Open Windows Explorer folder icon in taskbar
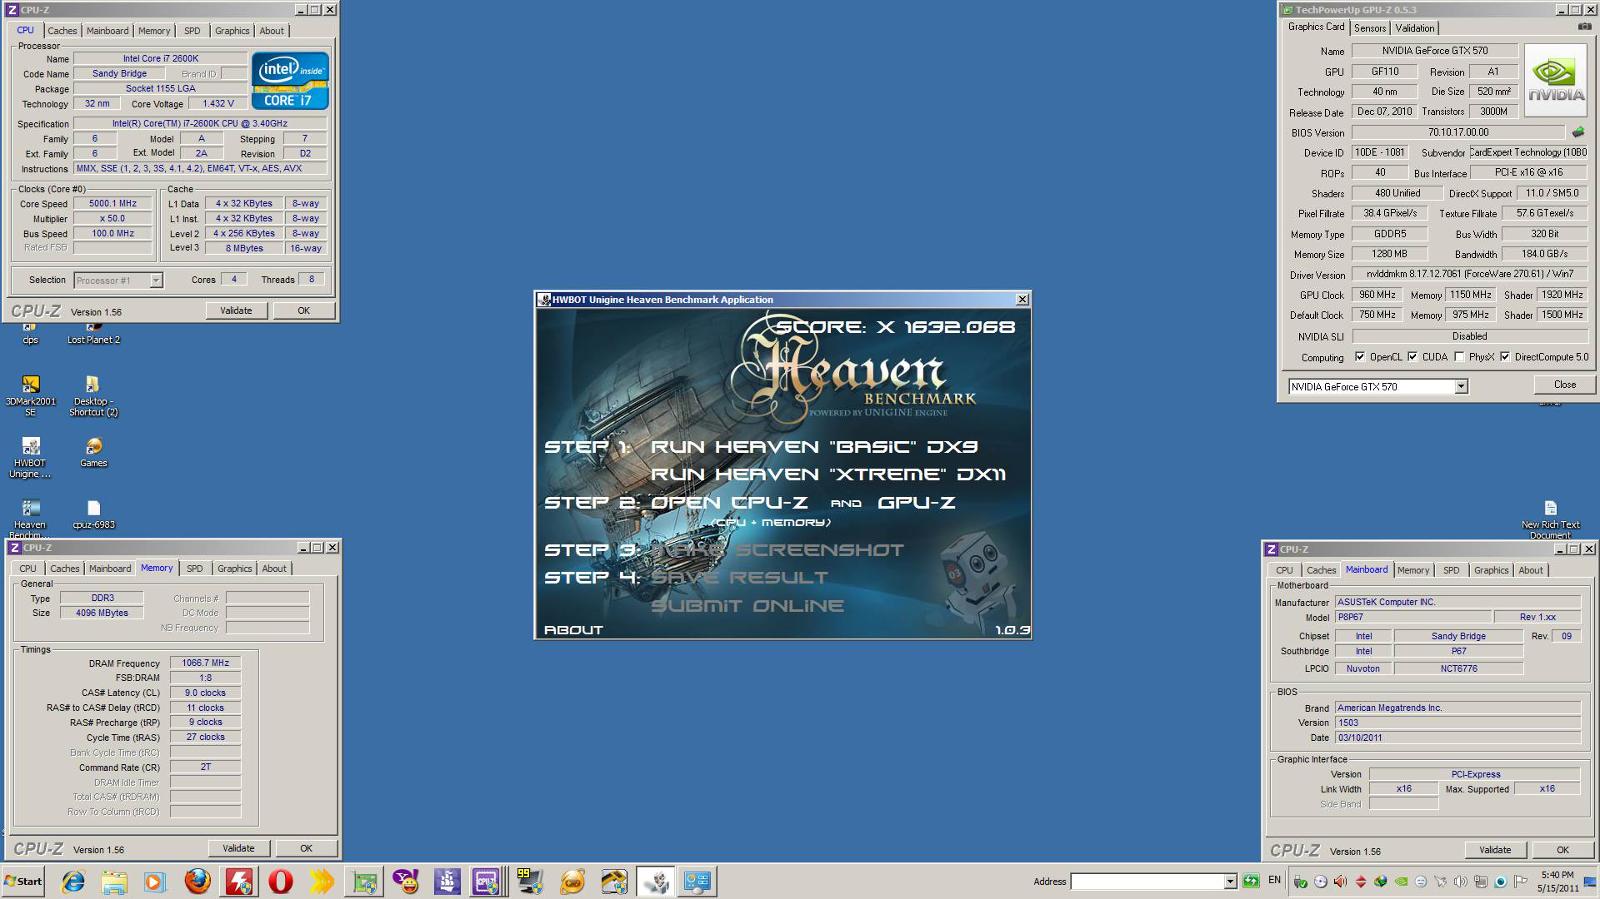The image size is (1600, 899). pos(114,881)
